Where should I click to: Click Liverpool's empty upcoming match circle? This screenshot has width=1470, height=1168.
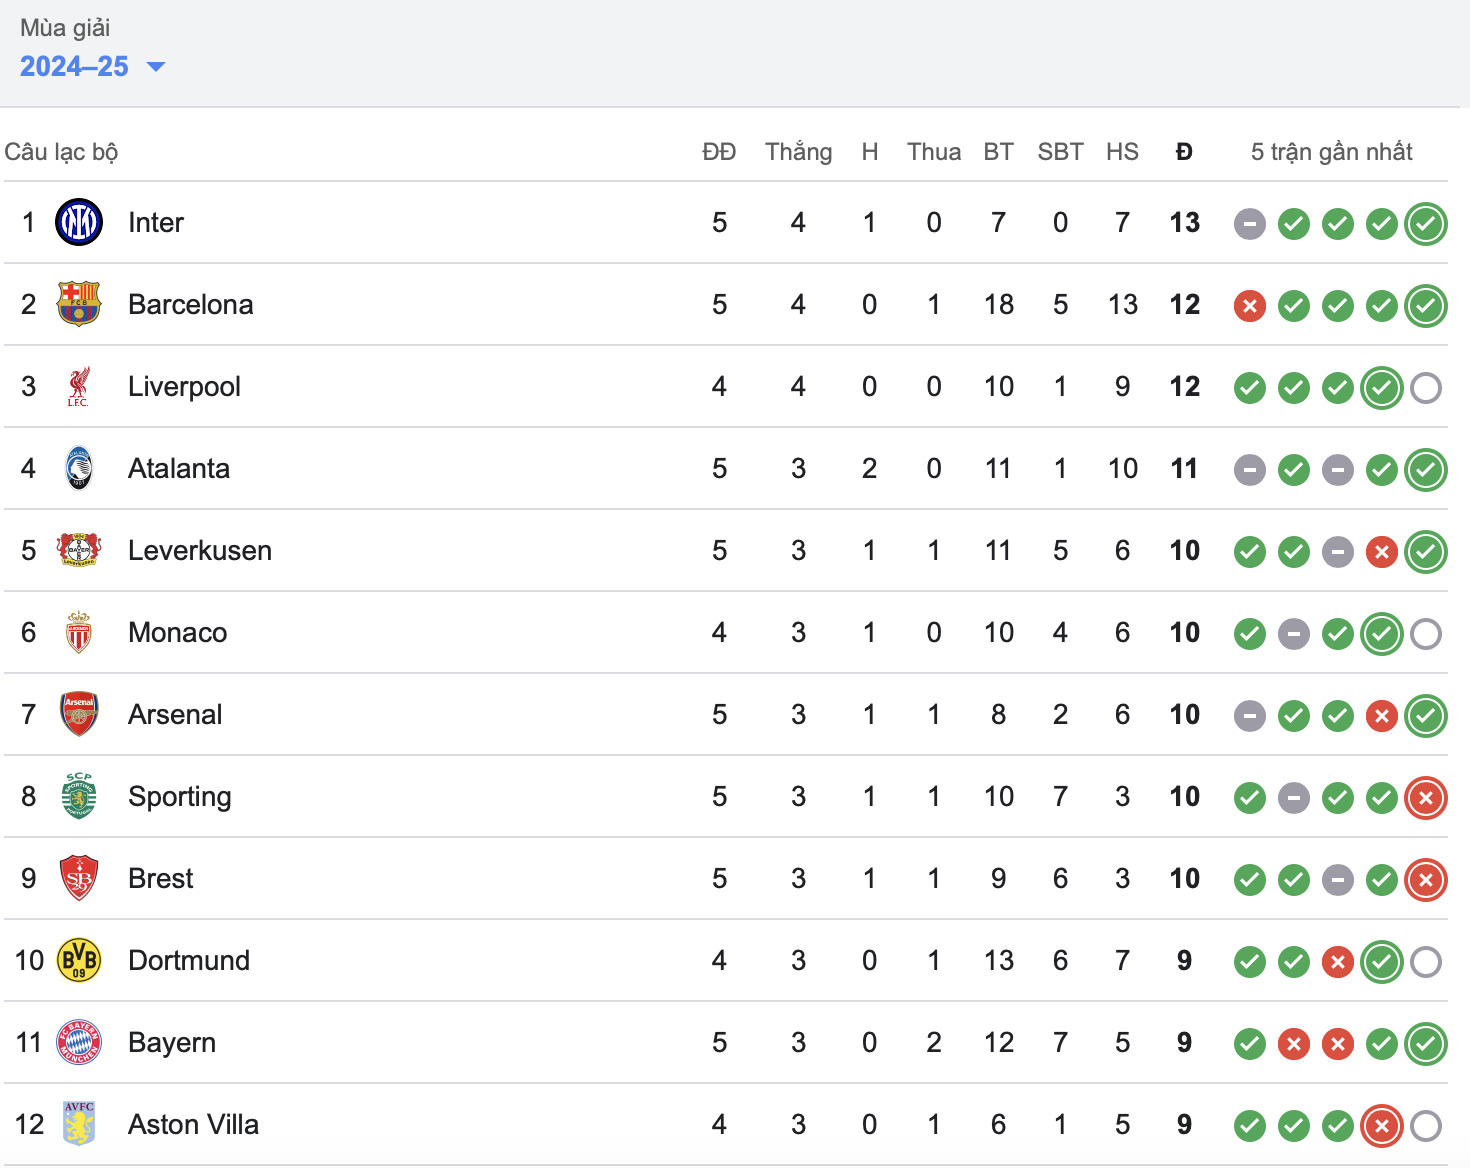(1425, 388)
